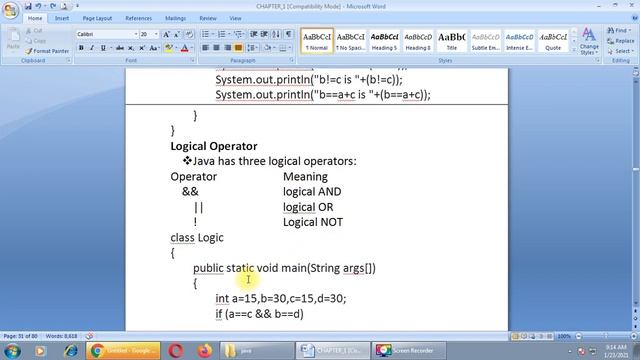Redo action in Quick Access toolbar
The image size is (640, 360).
click(x=53, y=6)
